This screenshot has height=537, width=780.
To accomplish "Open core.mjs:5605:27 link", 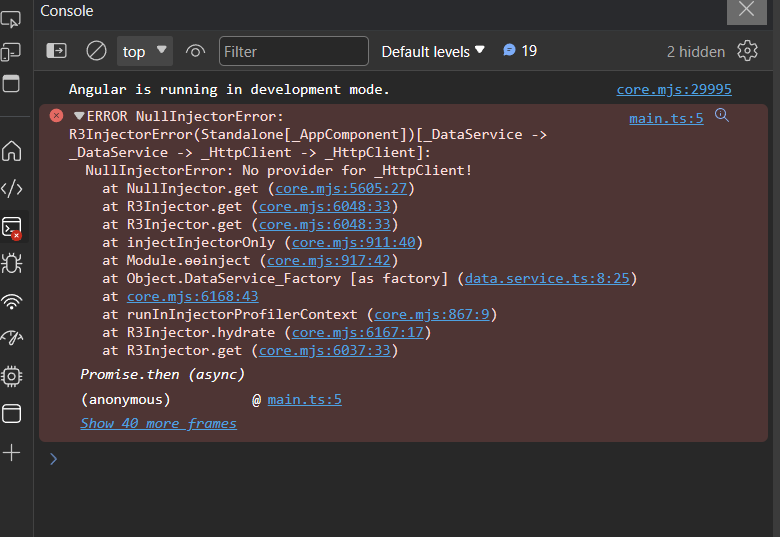I will pyautogui.click(x=341, y=188).
